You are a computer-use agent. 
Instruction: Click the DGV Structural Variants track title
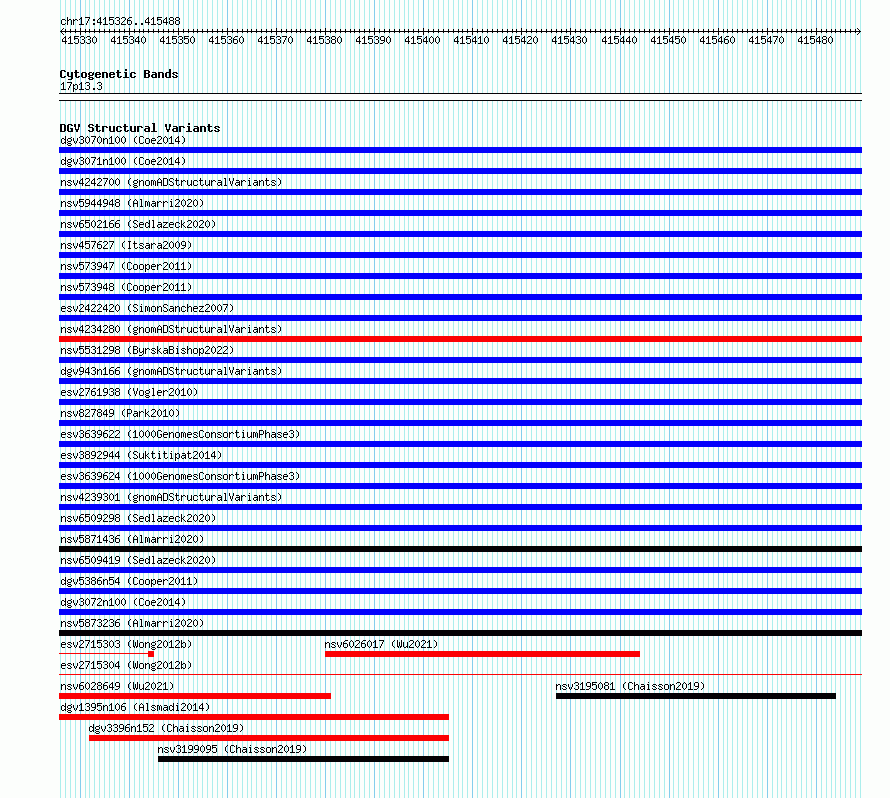click(x=140, y=128)
